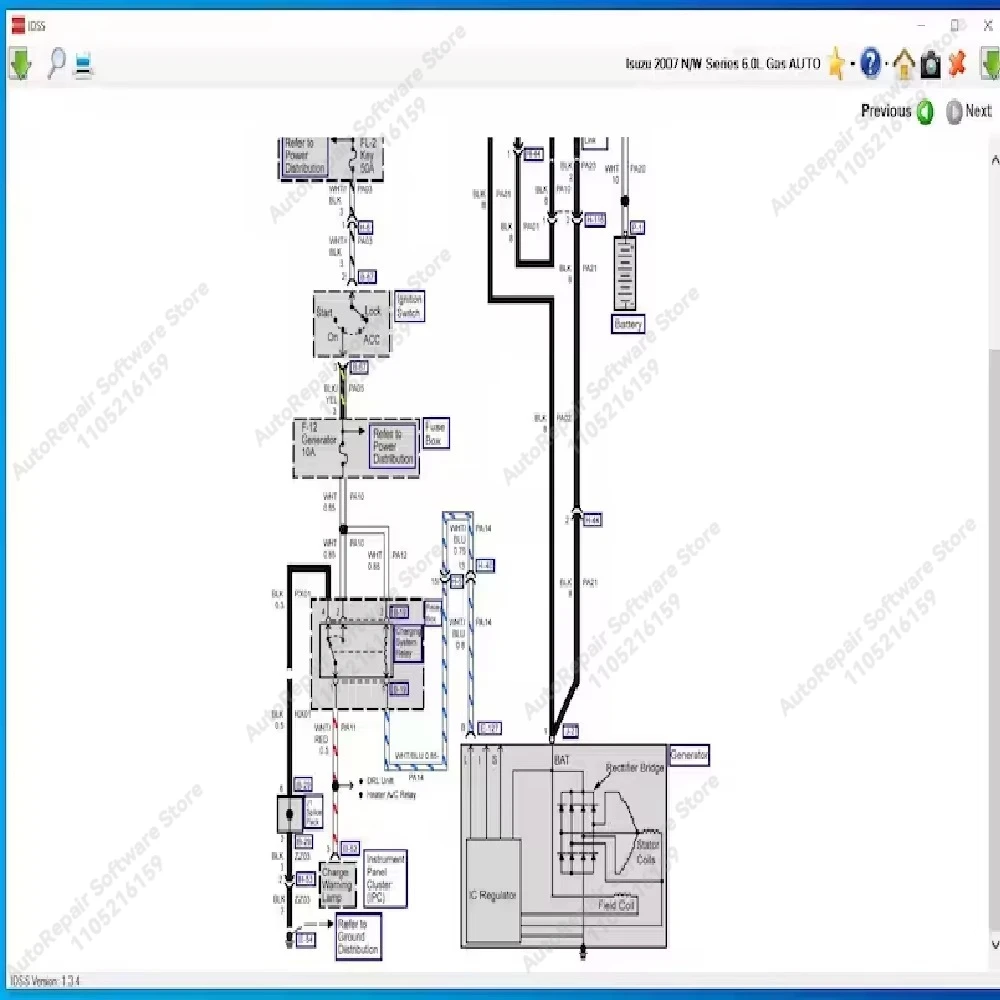Click the green arrow icon right of red X
The height and width of the screenshot is (1000, 1000).
point(990,64)
